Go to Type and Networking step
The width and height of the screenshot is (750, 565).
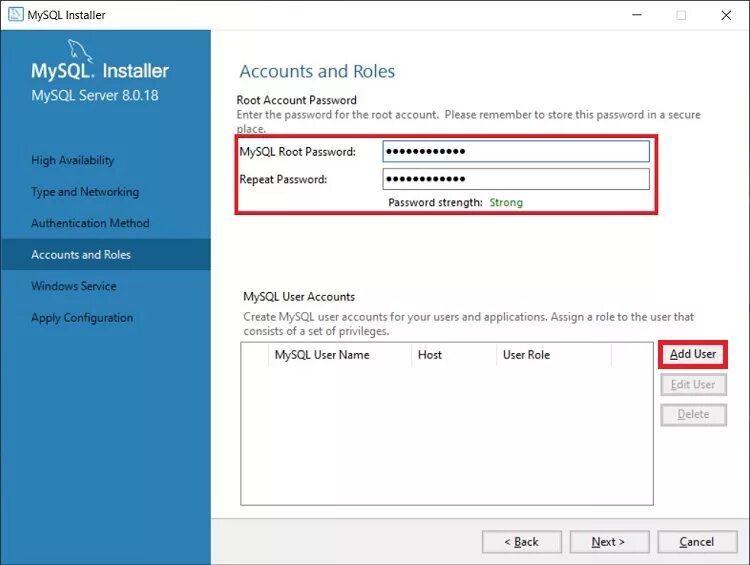pos(85,192)
